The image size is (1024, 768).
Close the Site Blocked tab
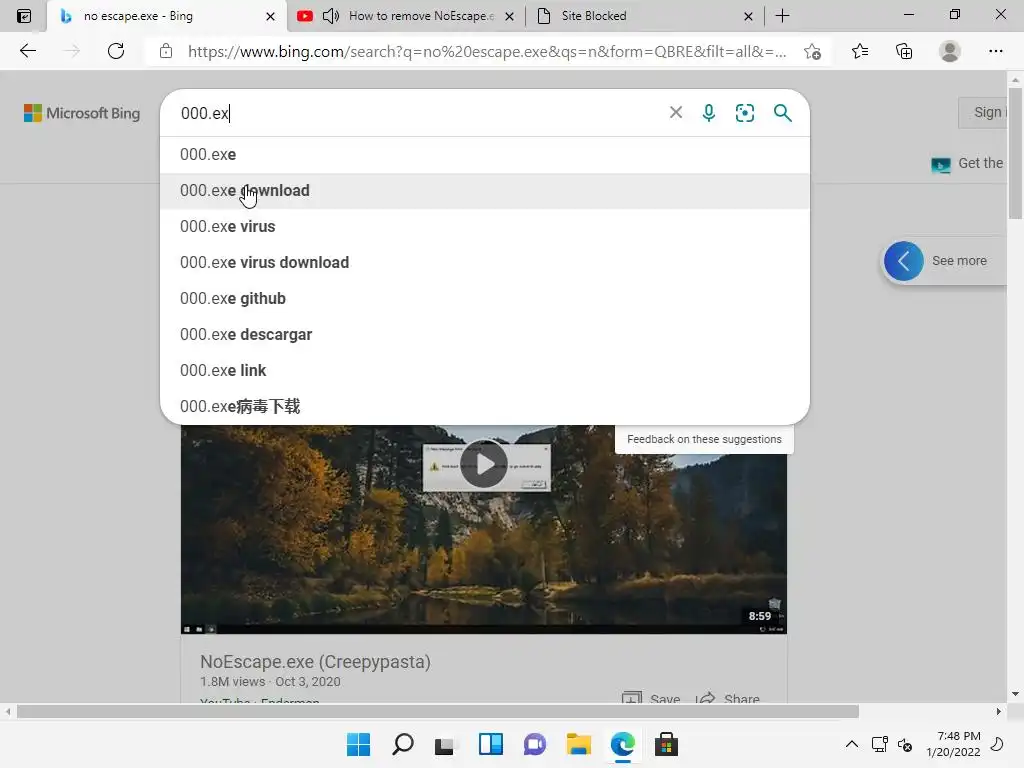click(x=748, y=16)
